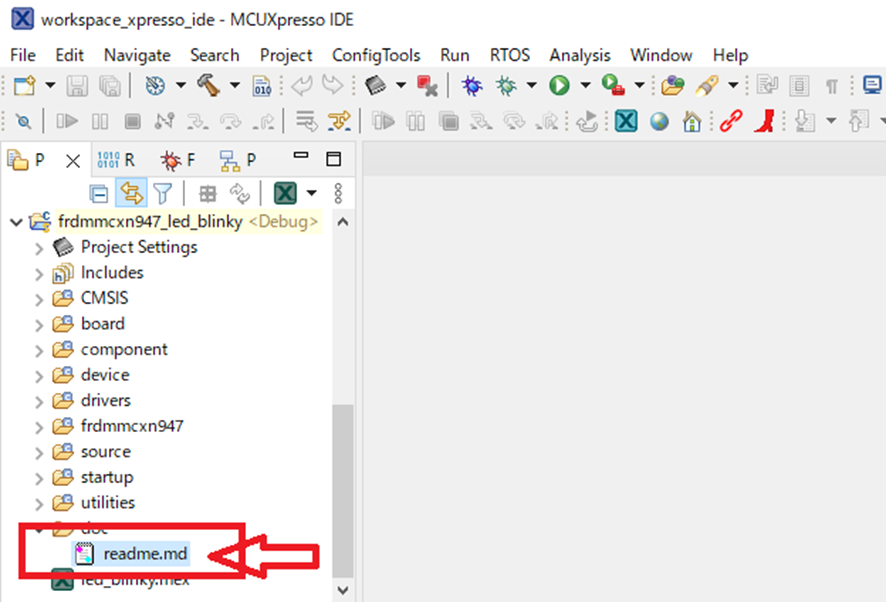886x602 pixels.
Task: Expand the board folder
Action: [x=39, y=325]
